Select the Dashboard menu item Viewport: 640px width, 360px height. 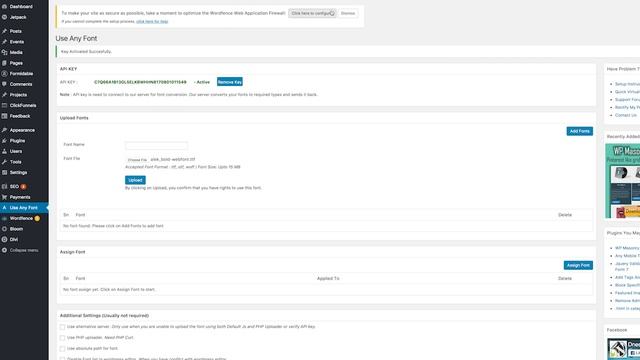tap(21, 7)
